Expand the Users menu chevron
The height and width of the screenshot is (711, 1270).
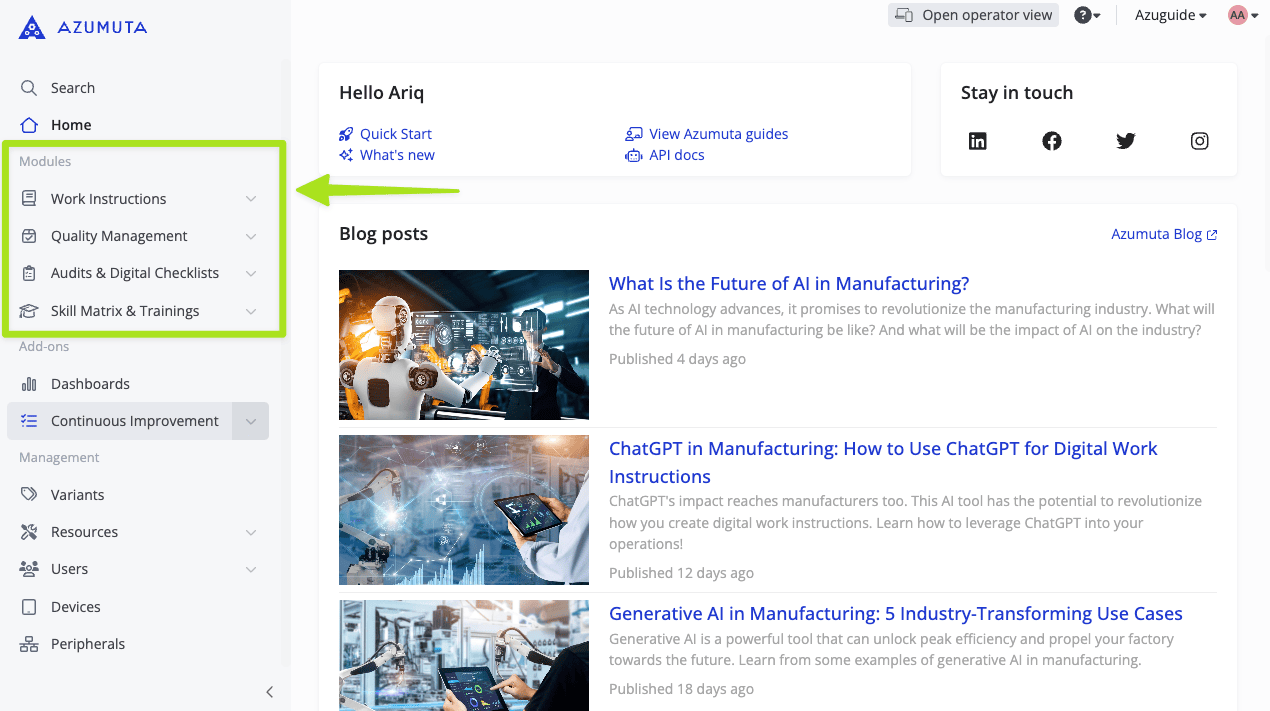pyautogui.click(x=251, y=569)
